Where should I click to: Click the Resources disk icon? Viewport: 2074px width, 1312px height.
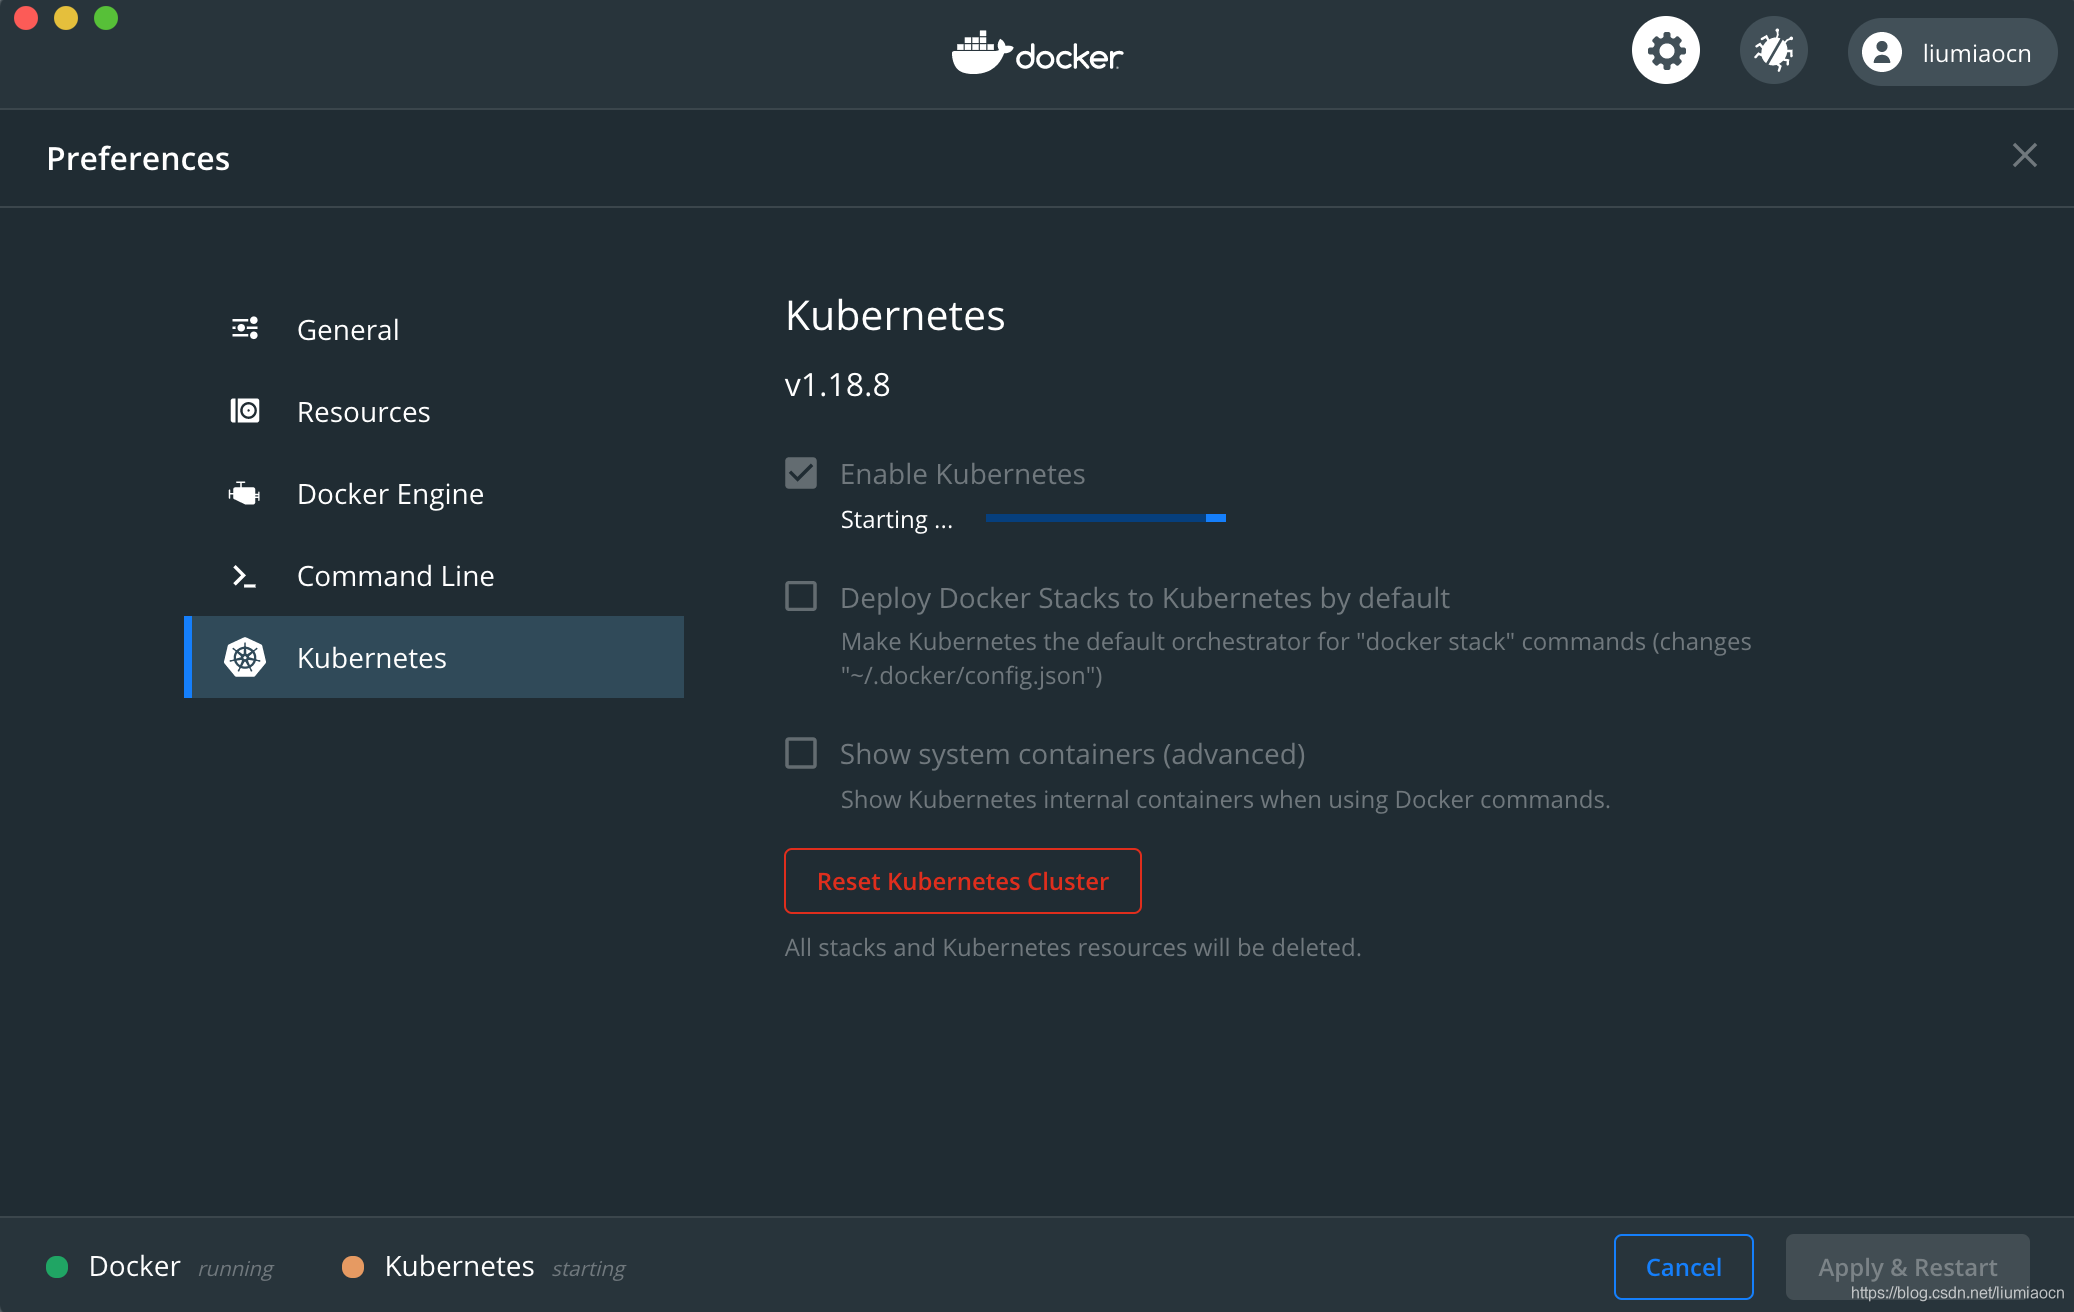coord(245,411)
